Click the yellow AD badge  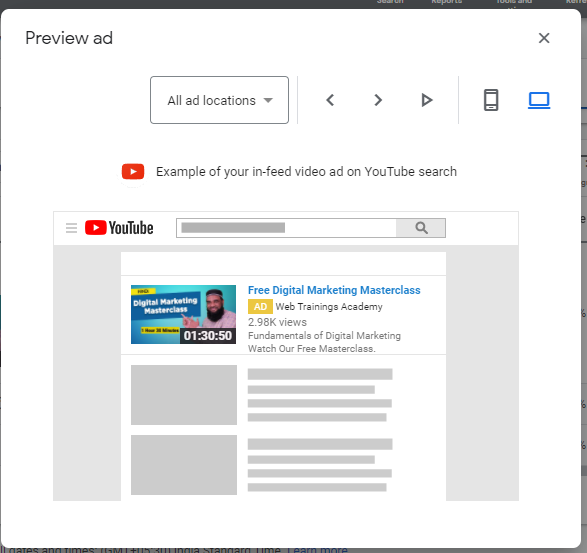[260, 307]
